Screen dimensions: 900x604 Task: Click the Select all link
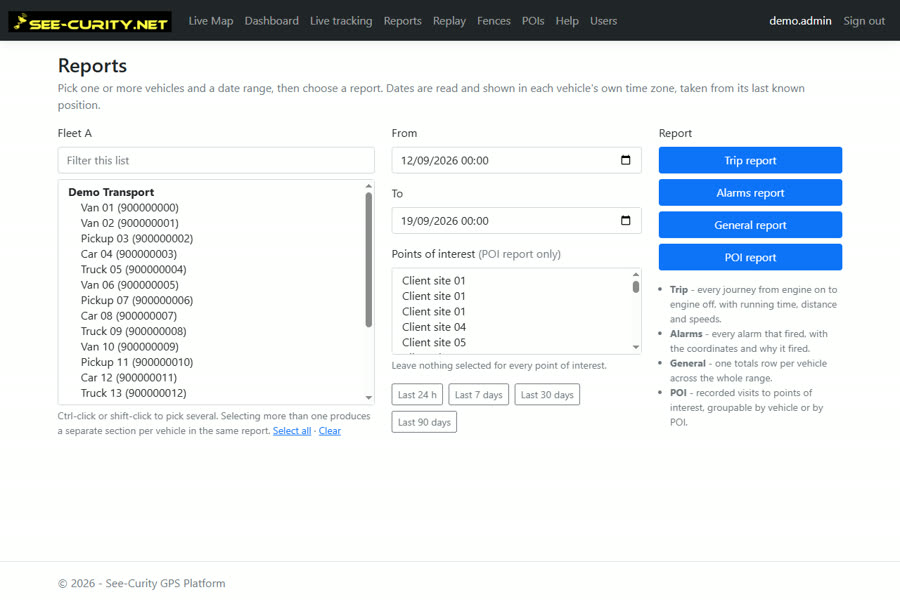[x=292, y=431]
